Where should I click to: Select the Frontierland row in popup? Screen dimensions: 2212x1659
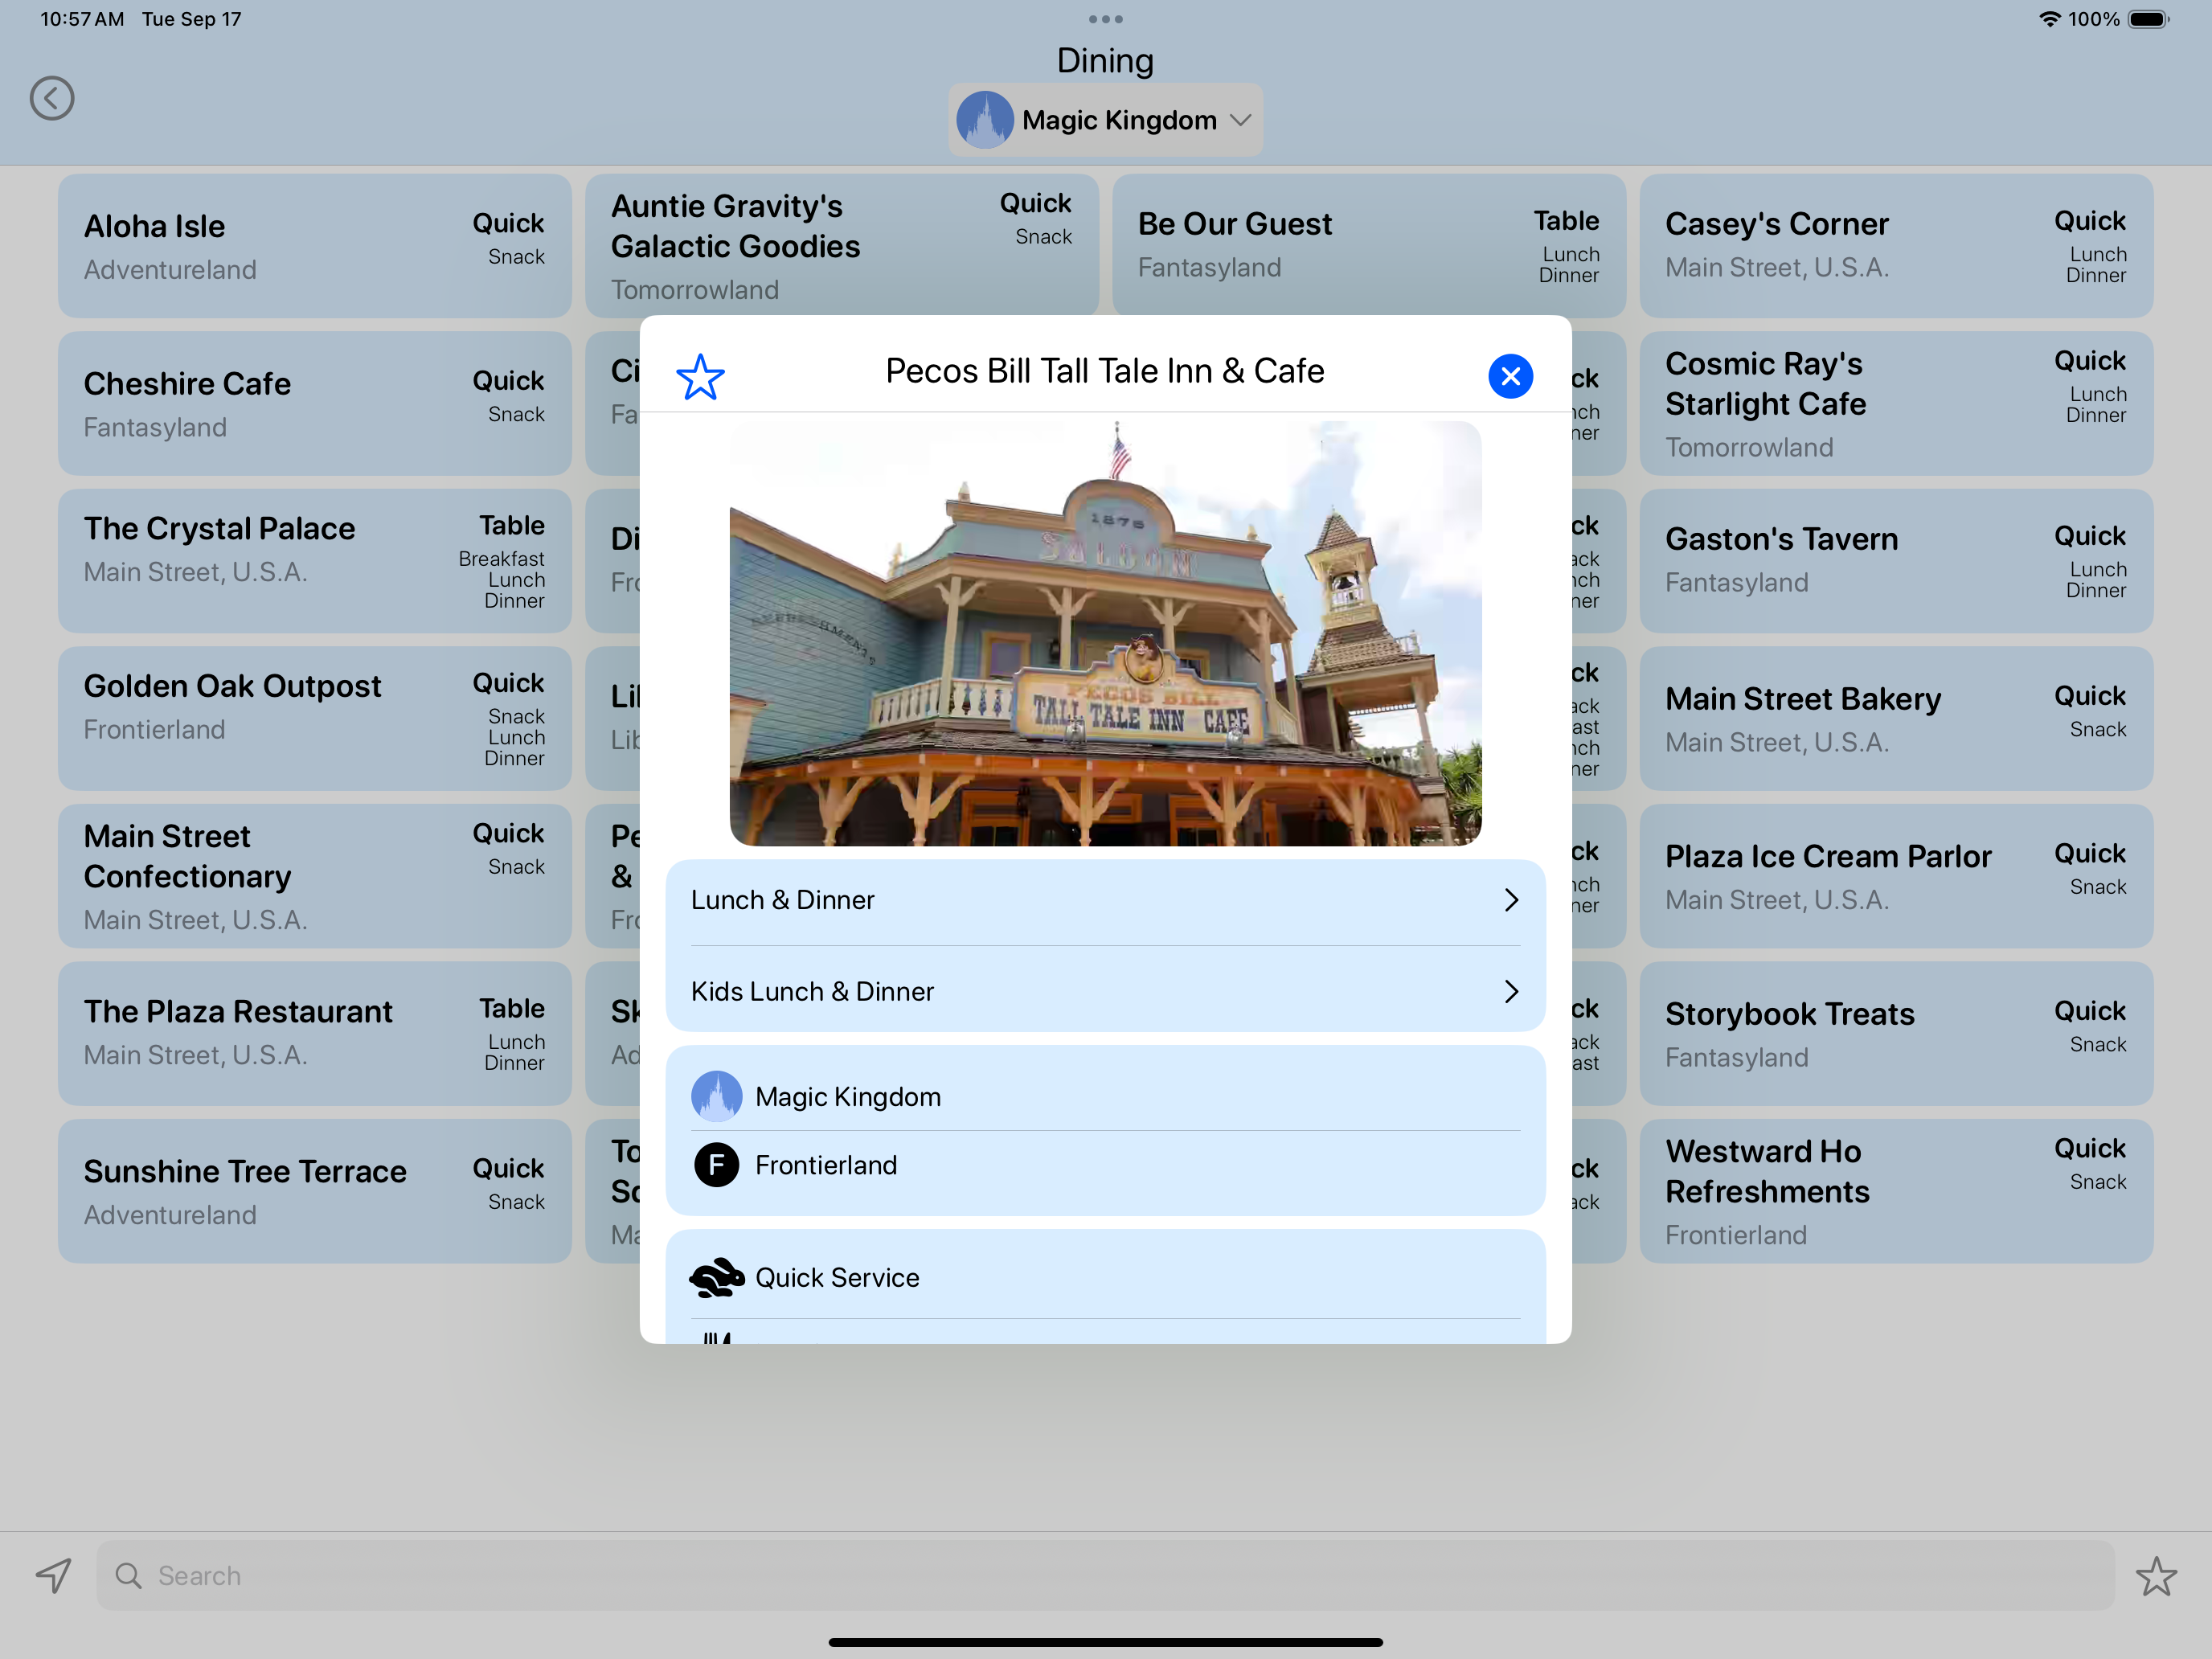pos(1105,1165)
